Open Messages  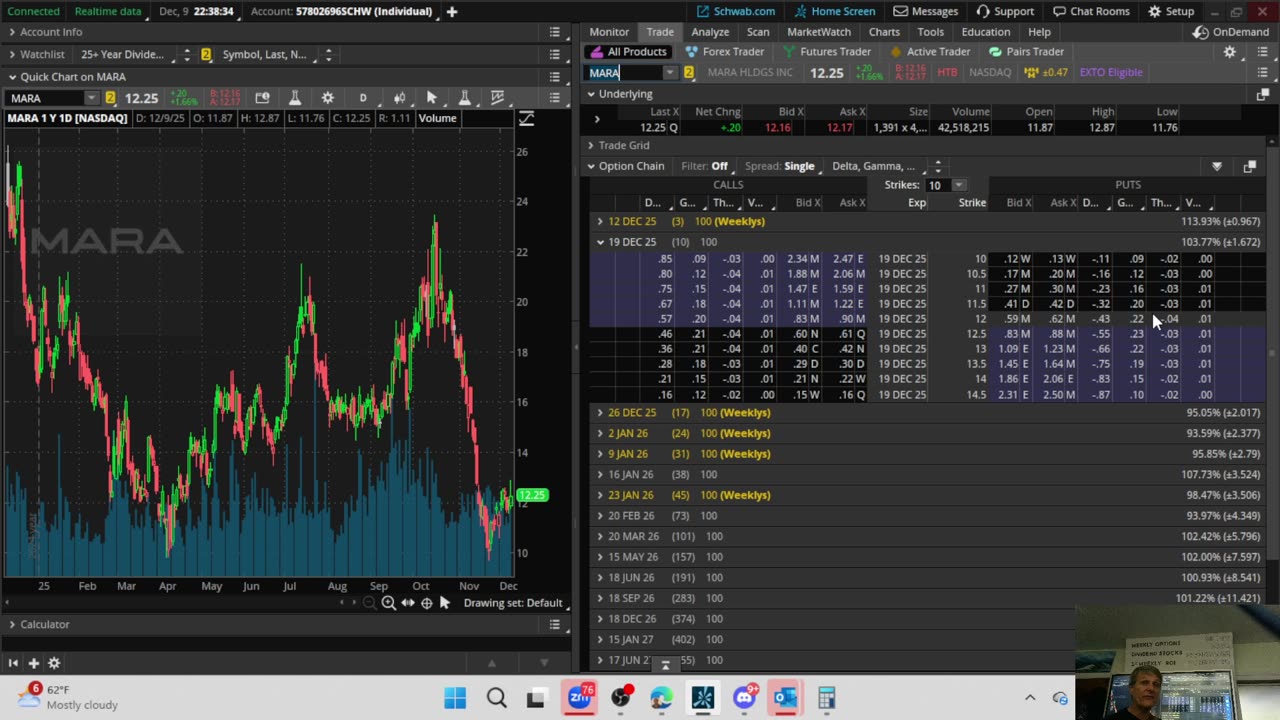click(x=926, y=11)
